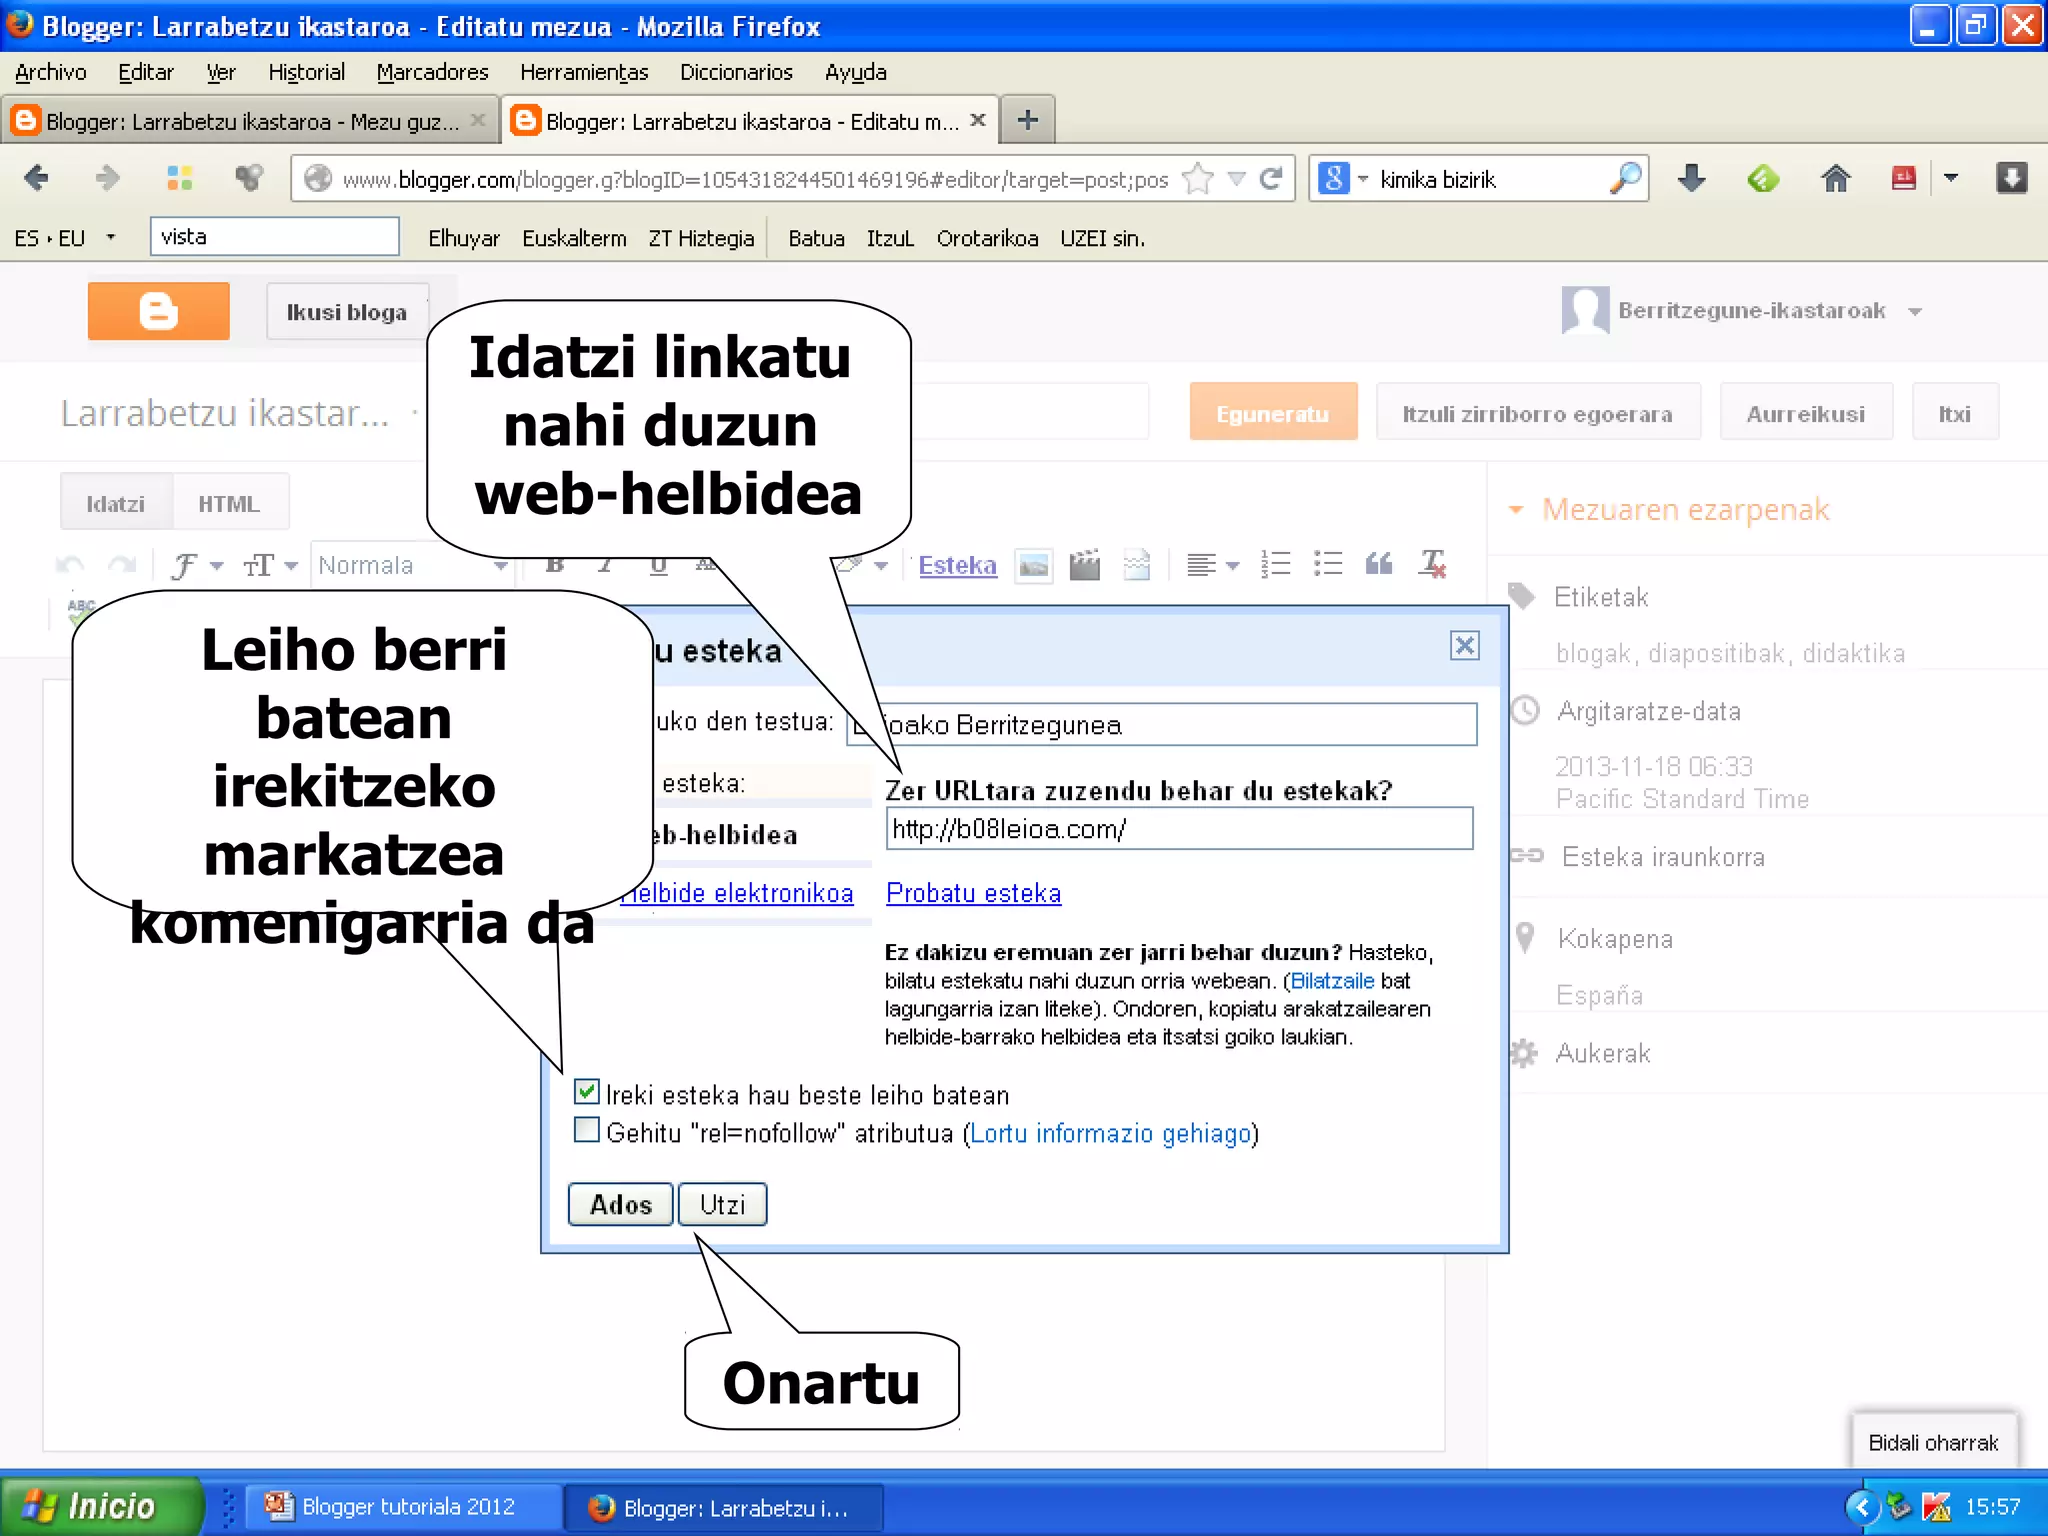
Task: Open the Herramientas menu
Action: [584, 72]
